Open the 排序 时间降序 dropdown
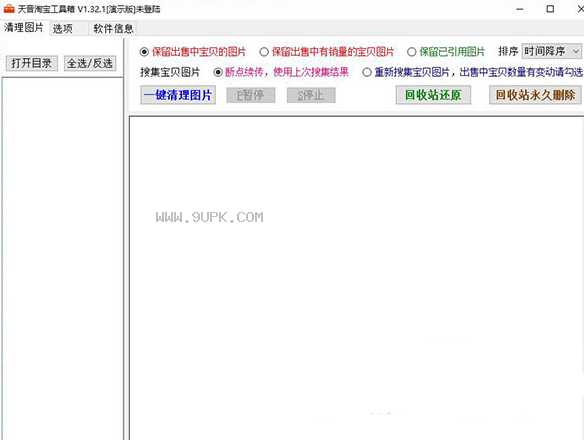This screenshot has height=440, width=584. point(551,51)
